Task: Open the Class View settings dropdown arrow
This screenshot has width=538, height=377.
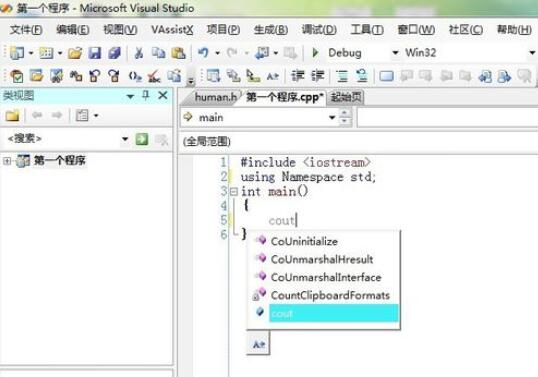Action: click(x=96, y=116)
